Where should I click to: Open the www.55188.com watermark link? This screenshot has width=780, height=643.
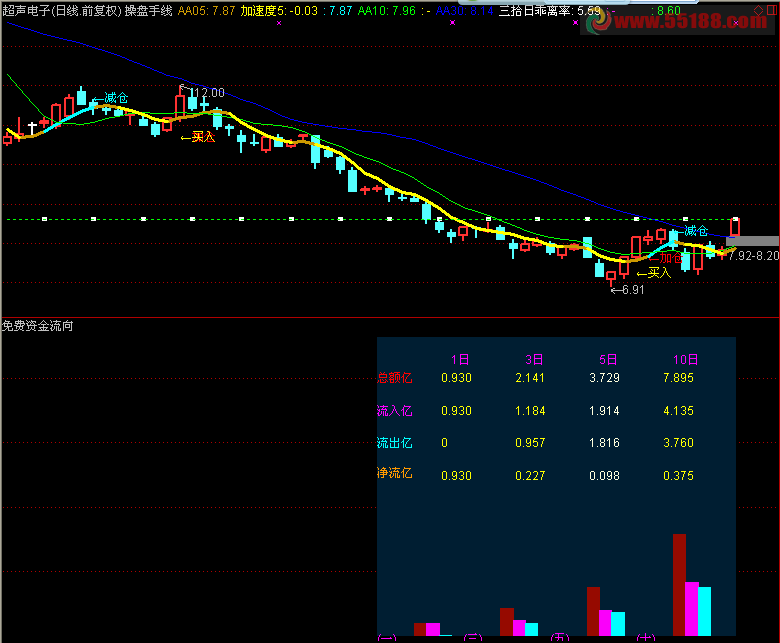coord(690,21)
